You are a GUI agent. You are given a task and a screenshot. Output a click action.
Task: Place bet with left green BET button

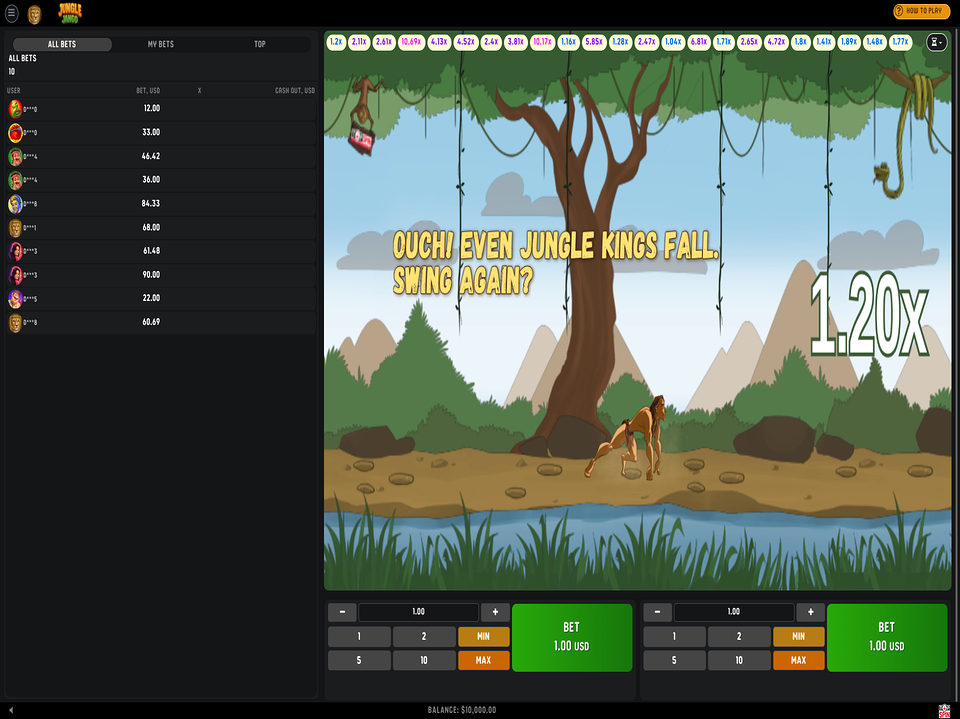click(x=572, y=637)
